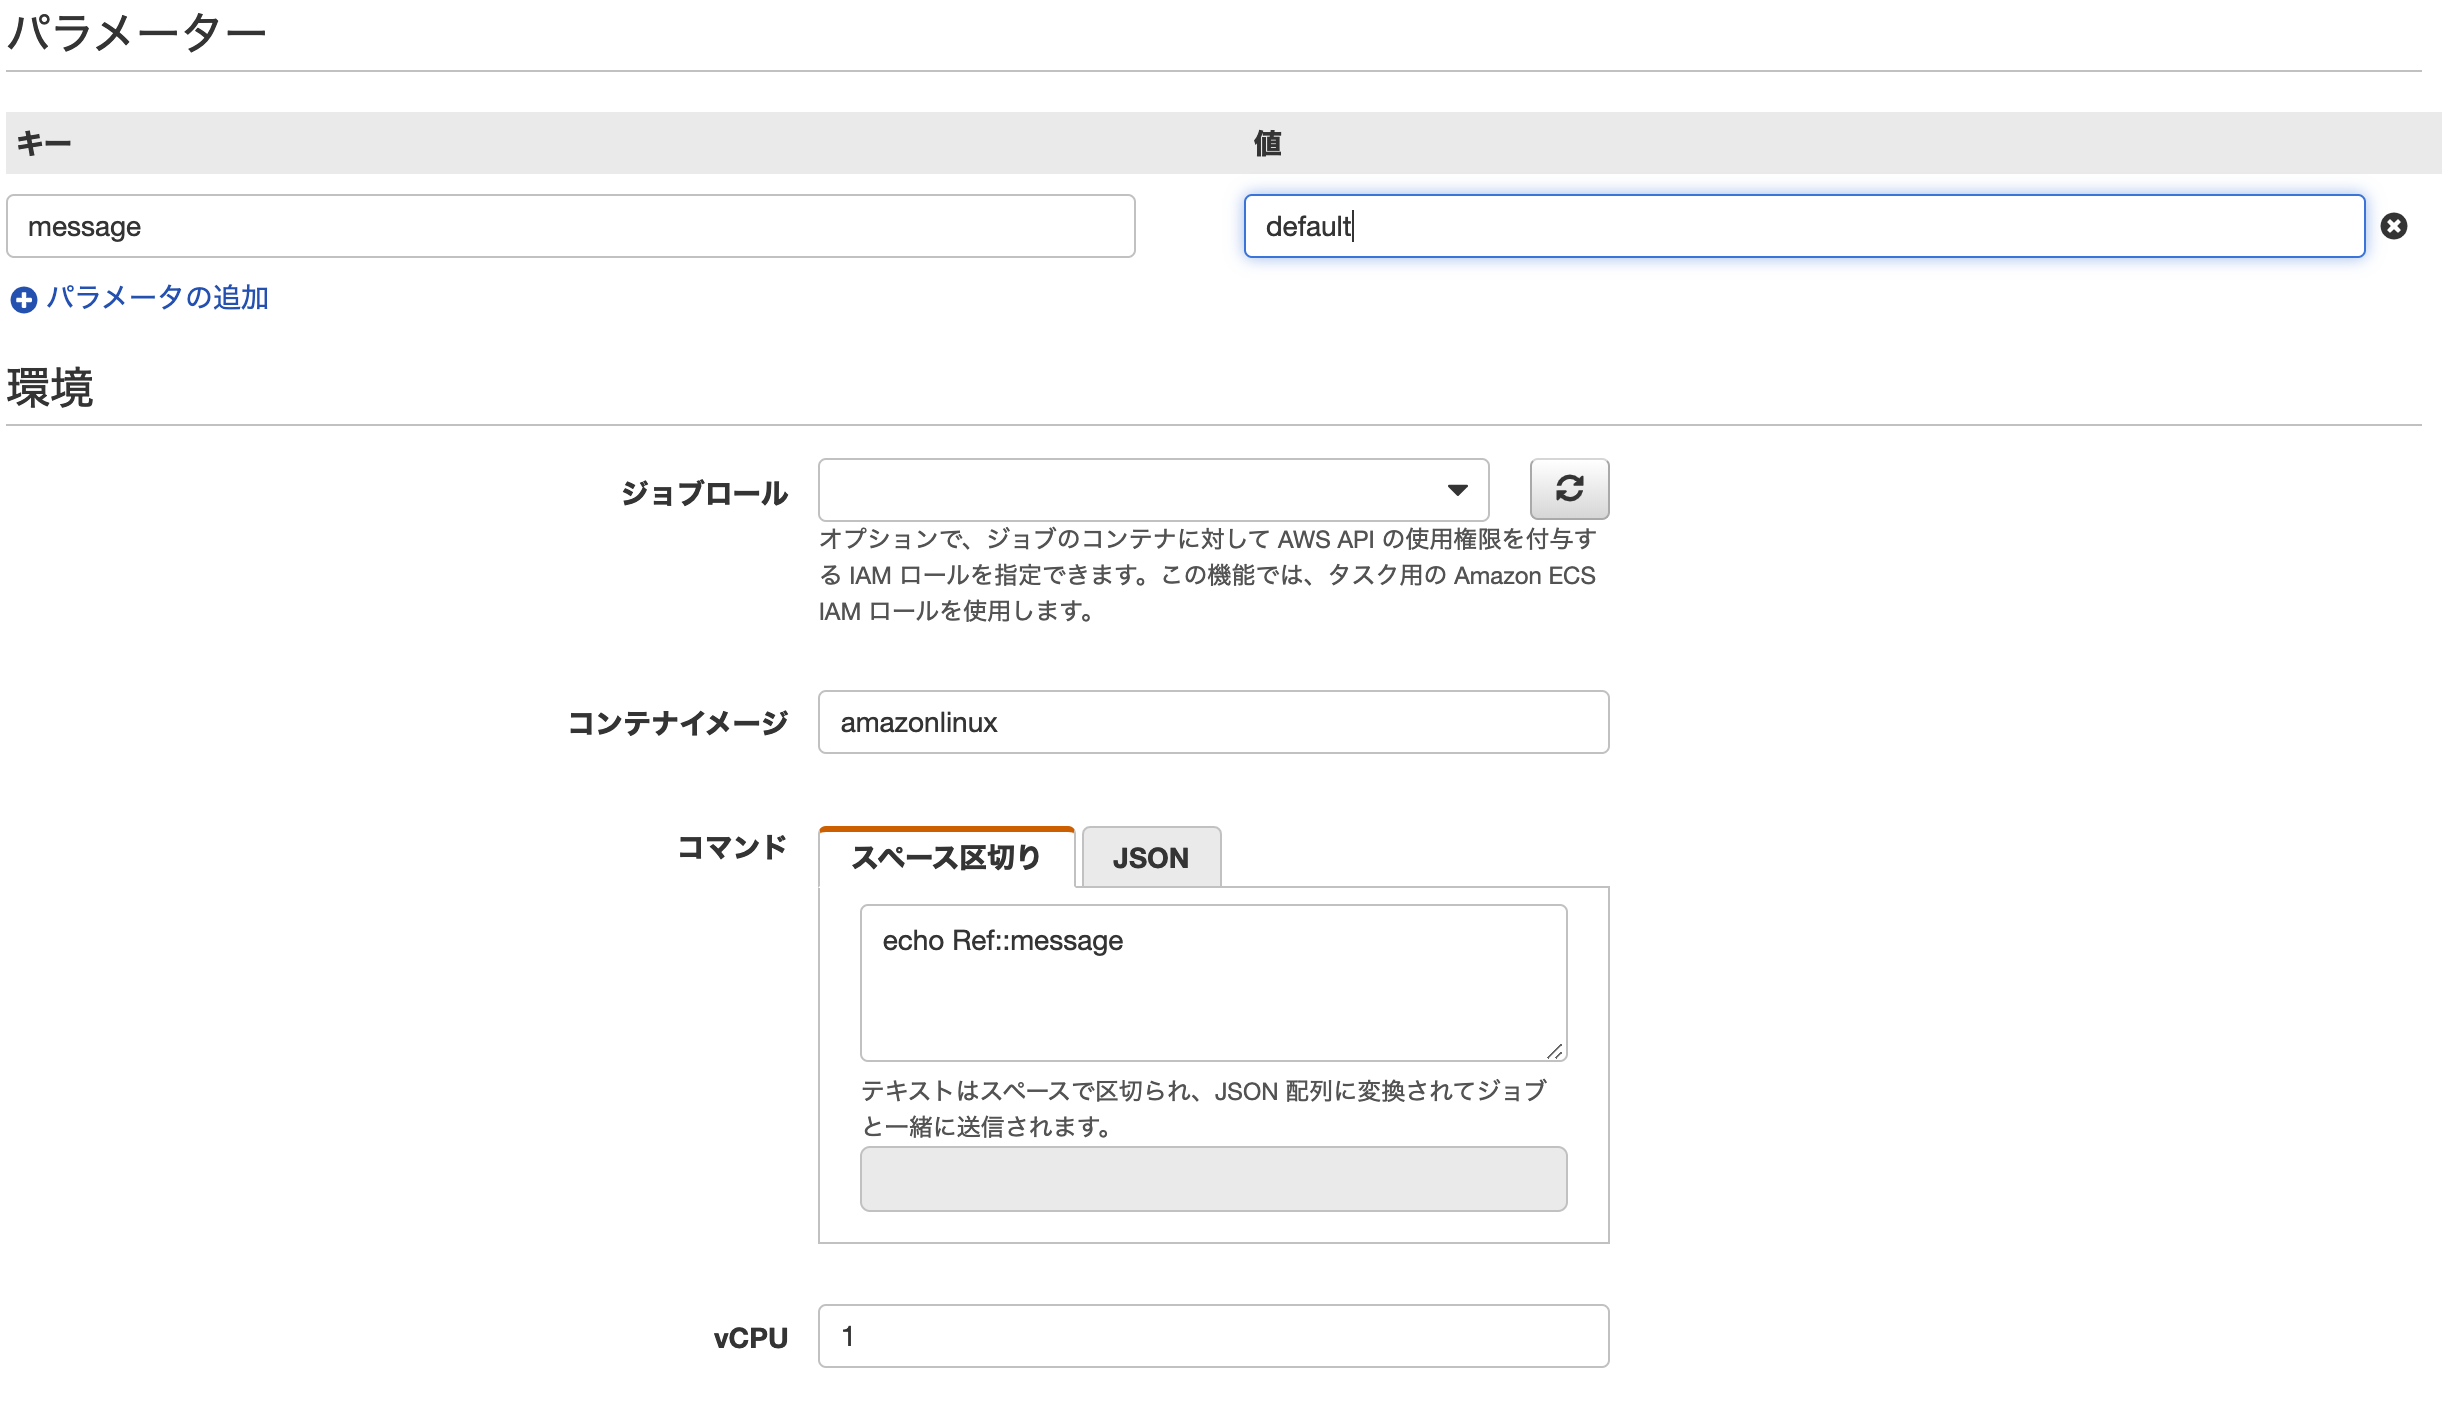The height and width of the screenshot is (1420, 2460).
Task: Click the ジョブロール label
Action: (x=704, y=493)
